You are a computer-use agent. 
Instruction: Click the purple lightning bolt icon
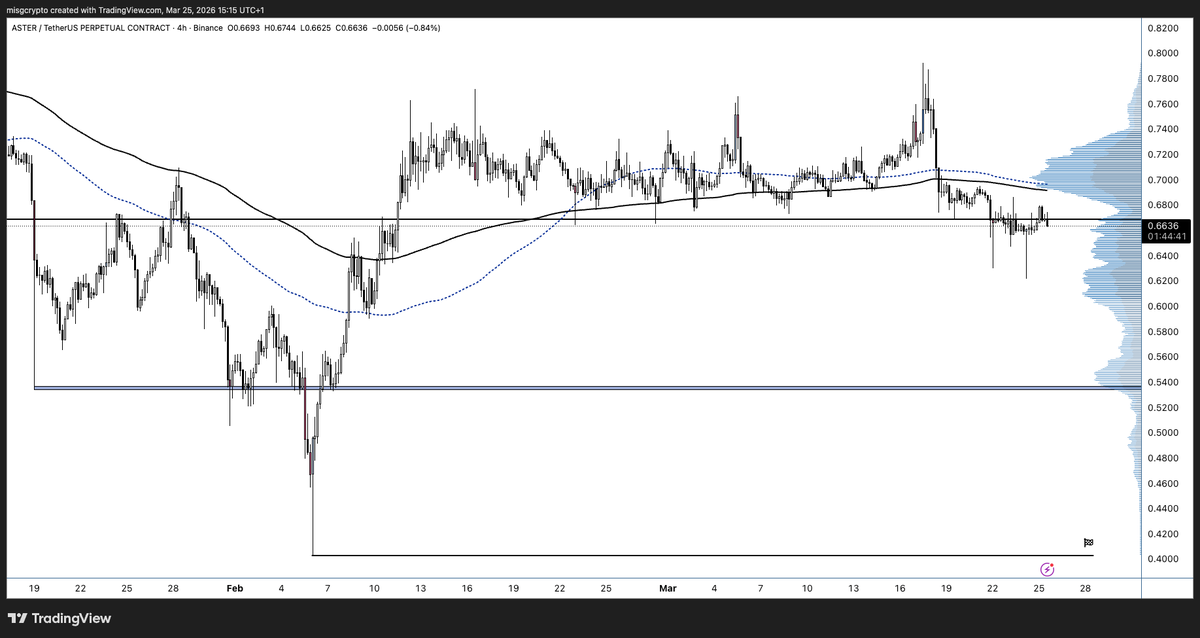click(x=1046, y=569)
